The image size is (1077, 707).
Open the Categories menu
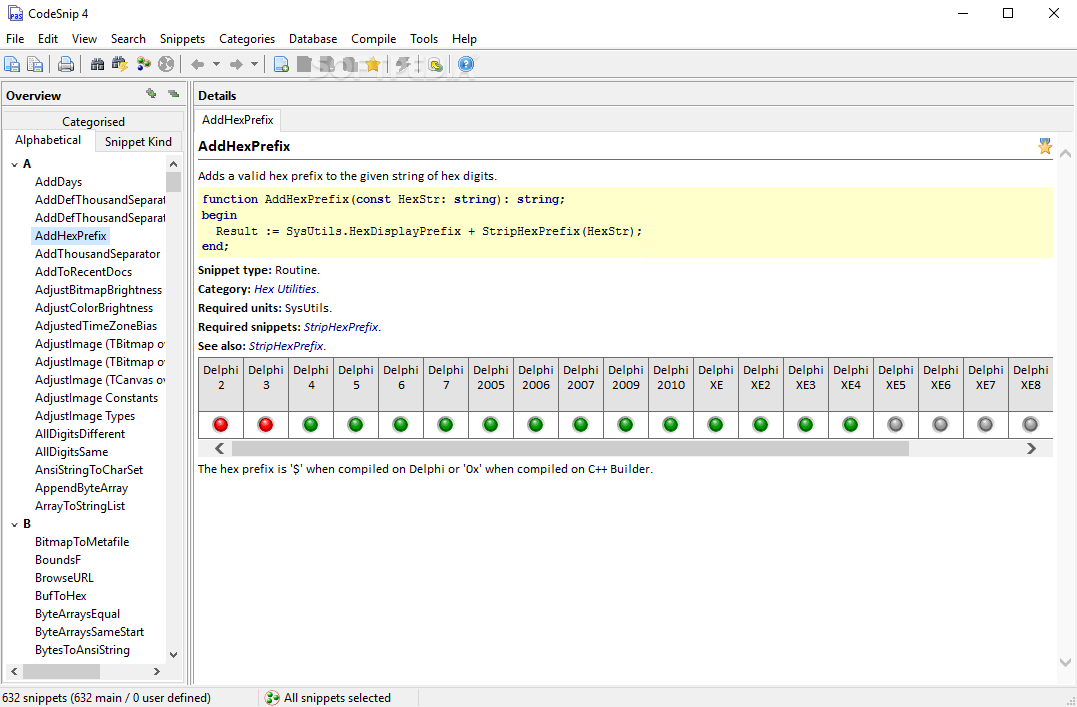(247, 39)
